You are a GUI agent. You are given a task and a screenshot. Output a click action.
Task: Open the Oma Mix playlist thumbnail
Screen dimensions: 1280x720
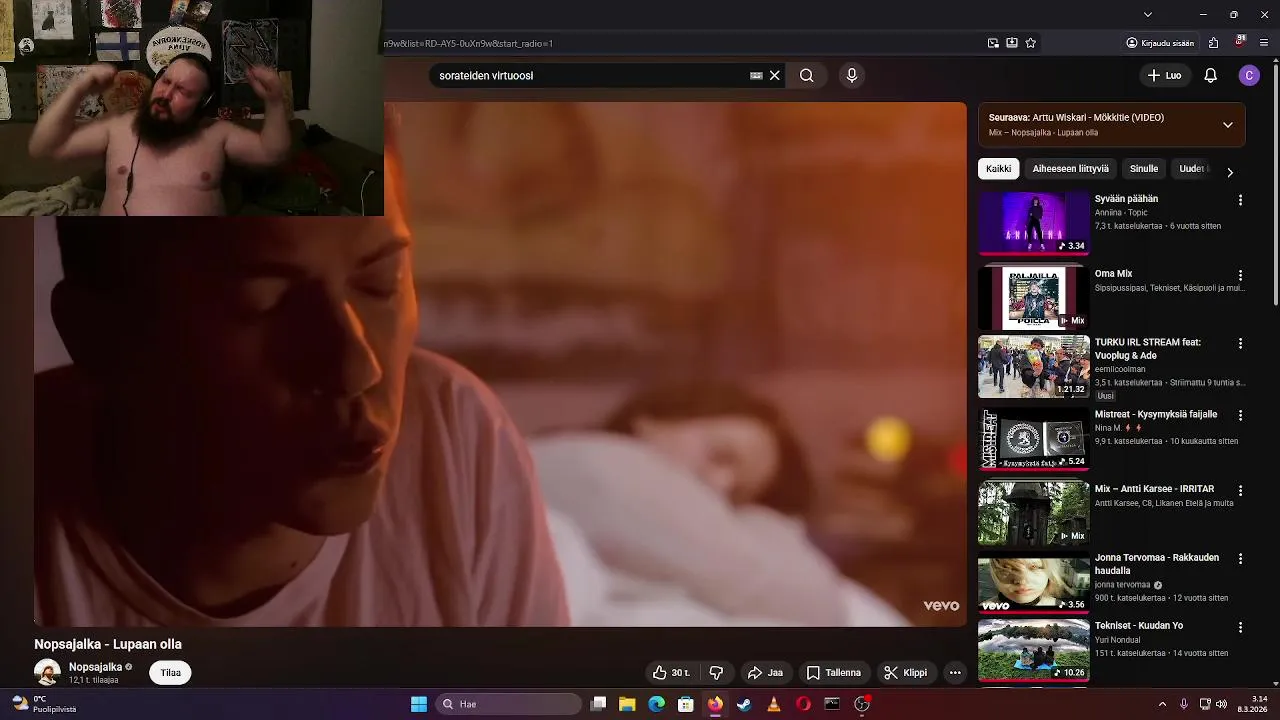point(1034,297)
